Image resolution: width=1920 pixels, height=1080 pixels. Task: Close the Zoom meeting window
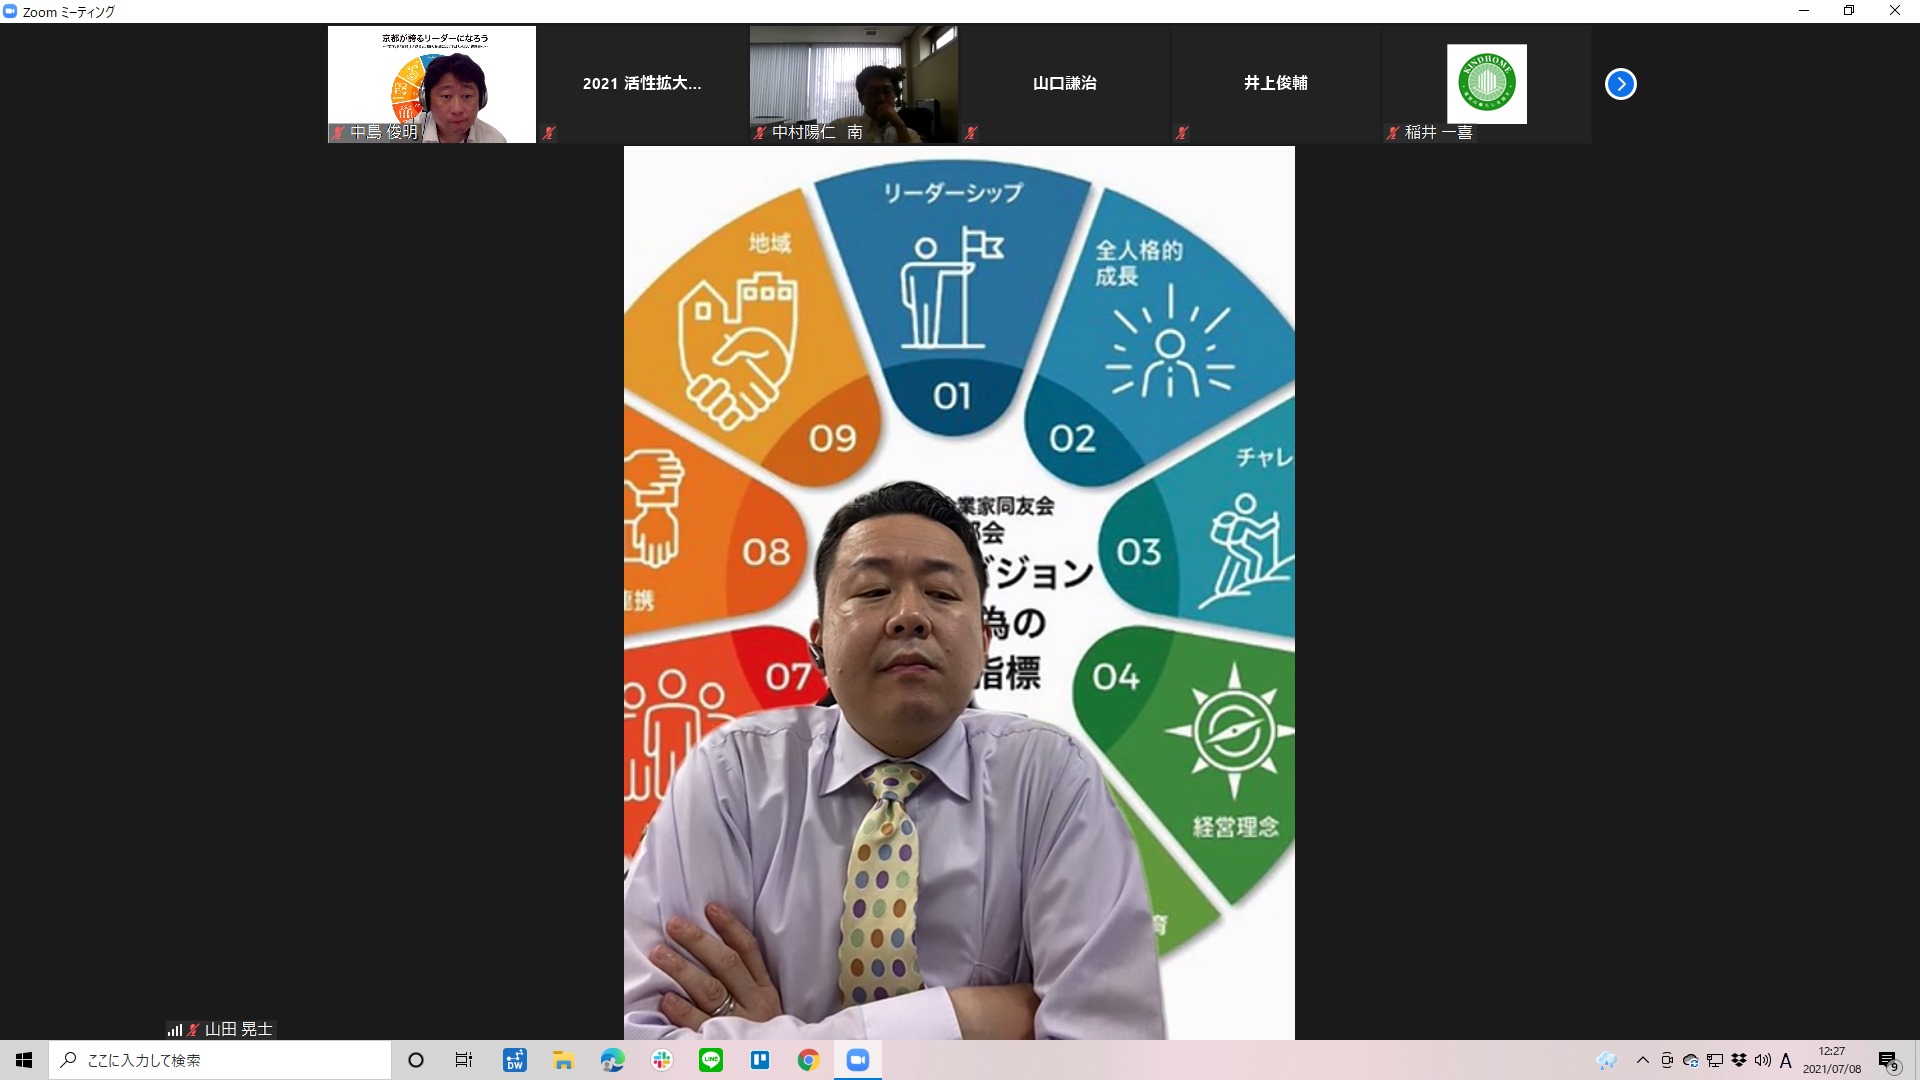1895,11
